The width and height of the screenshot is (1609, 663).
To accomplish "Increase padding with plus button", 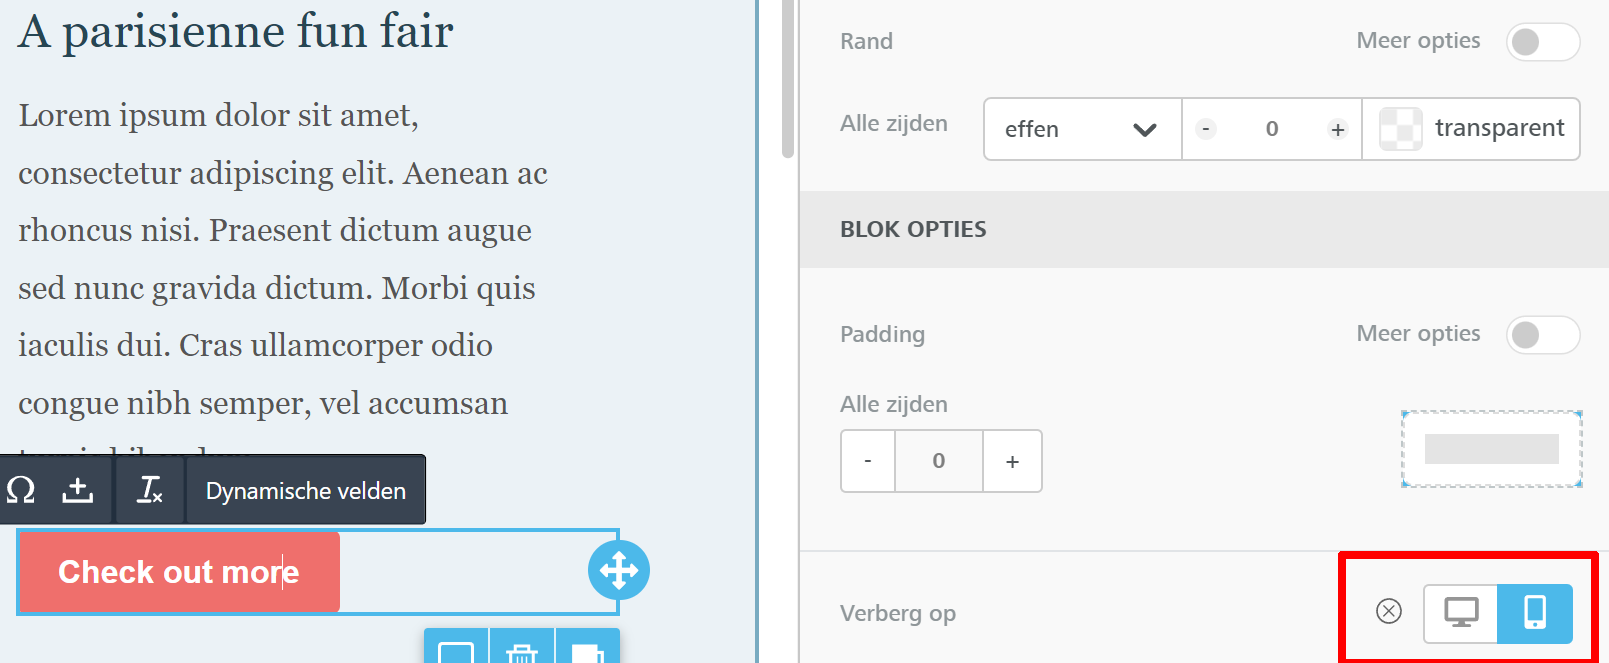I will 1012,461.
